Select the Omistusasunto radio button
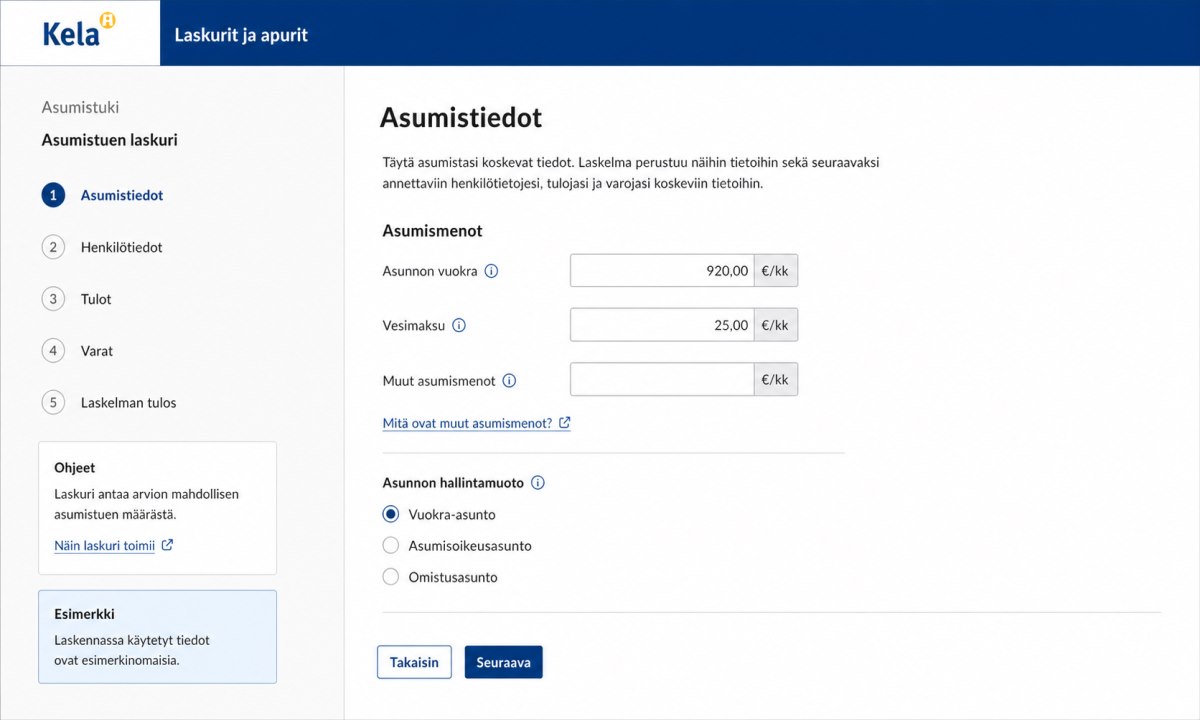 pyautogui.click(x=391, y=577)
